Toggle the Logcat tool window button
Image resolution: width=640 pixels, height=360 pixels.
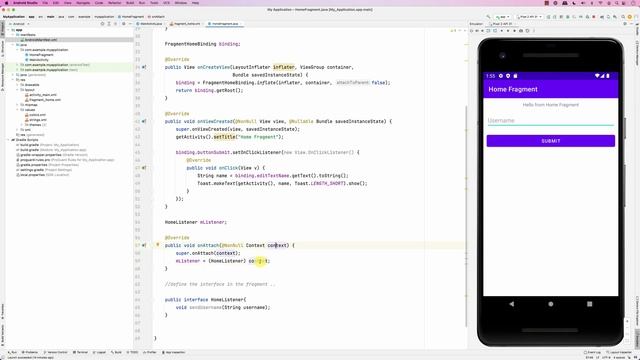tap(99, 352)
